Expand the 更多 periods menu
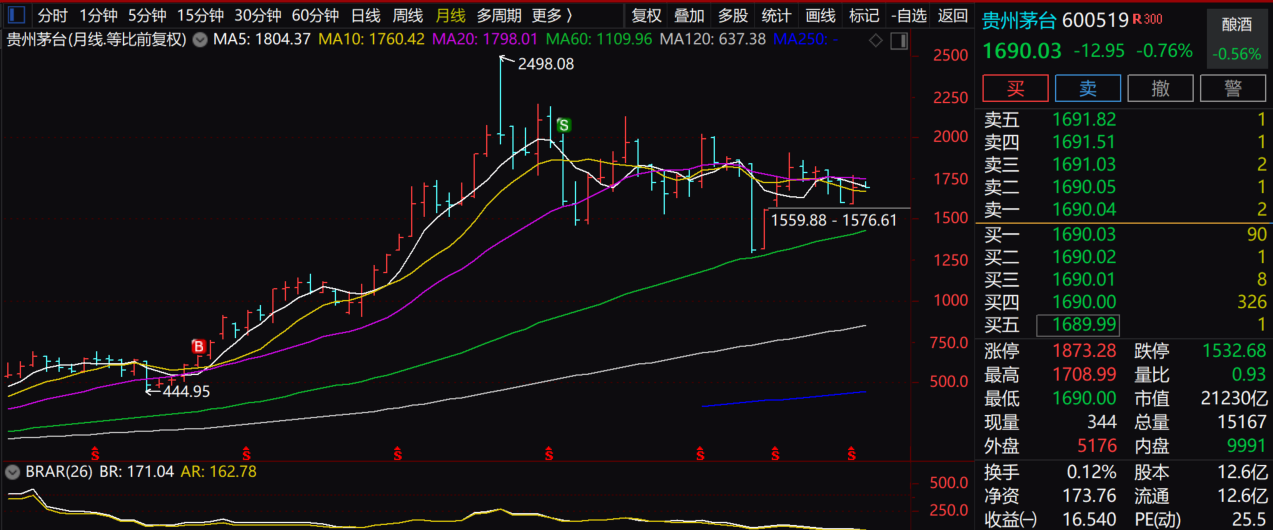This screenshot has width=1273, height=530. [552, 16]
